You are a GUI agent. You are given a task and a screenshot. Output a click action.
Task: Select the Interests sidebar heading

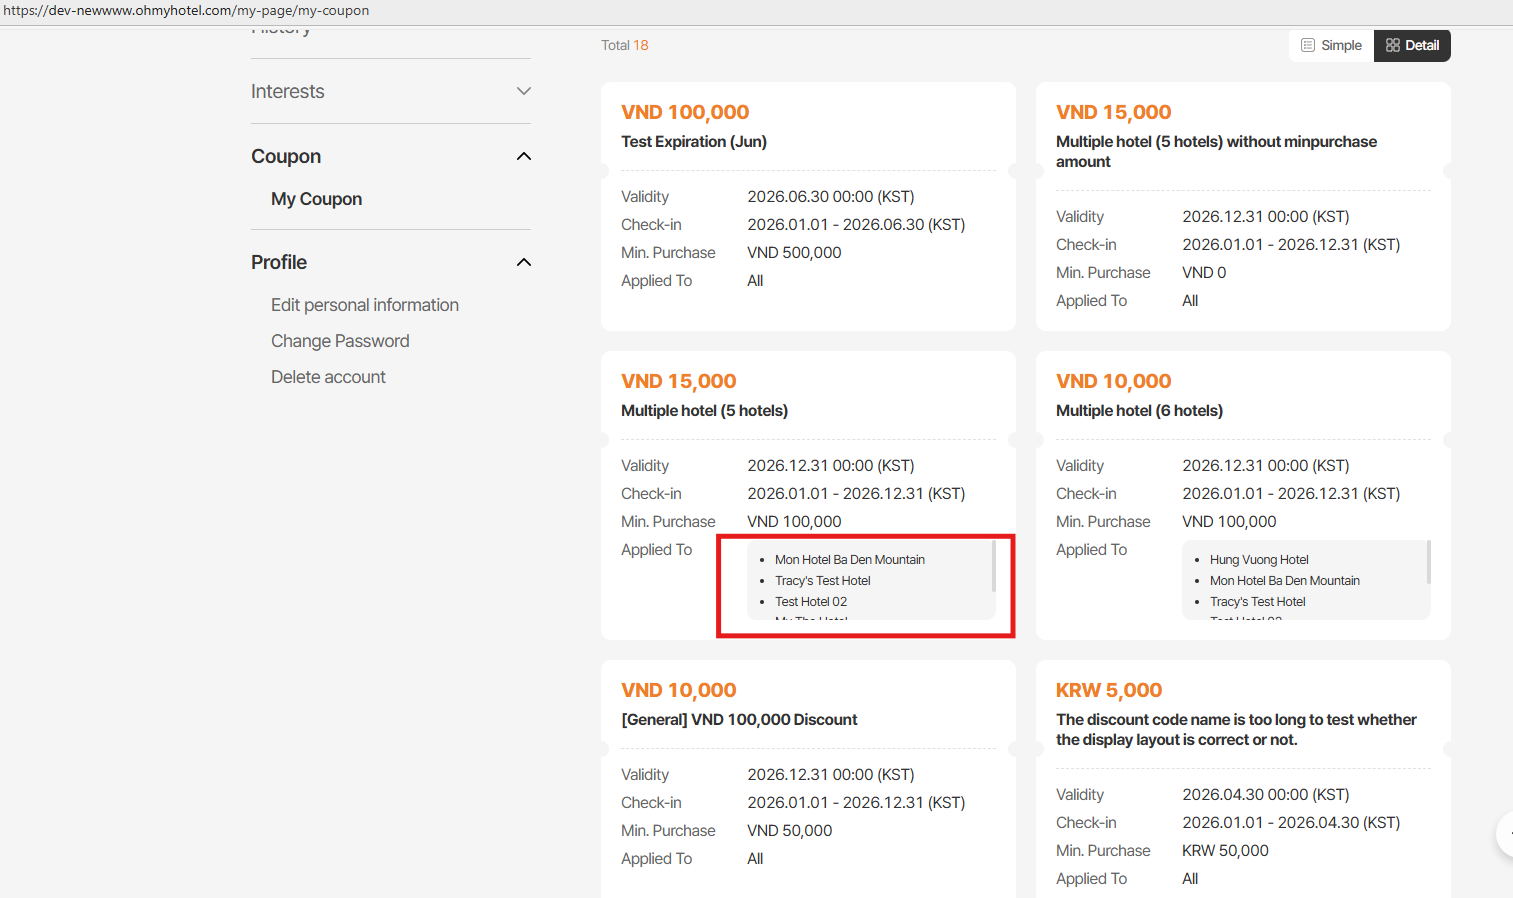(x=288, y=91)
